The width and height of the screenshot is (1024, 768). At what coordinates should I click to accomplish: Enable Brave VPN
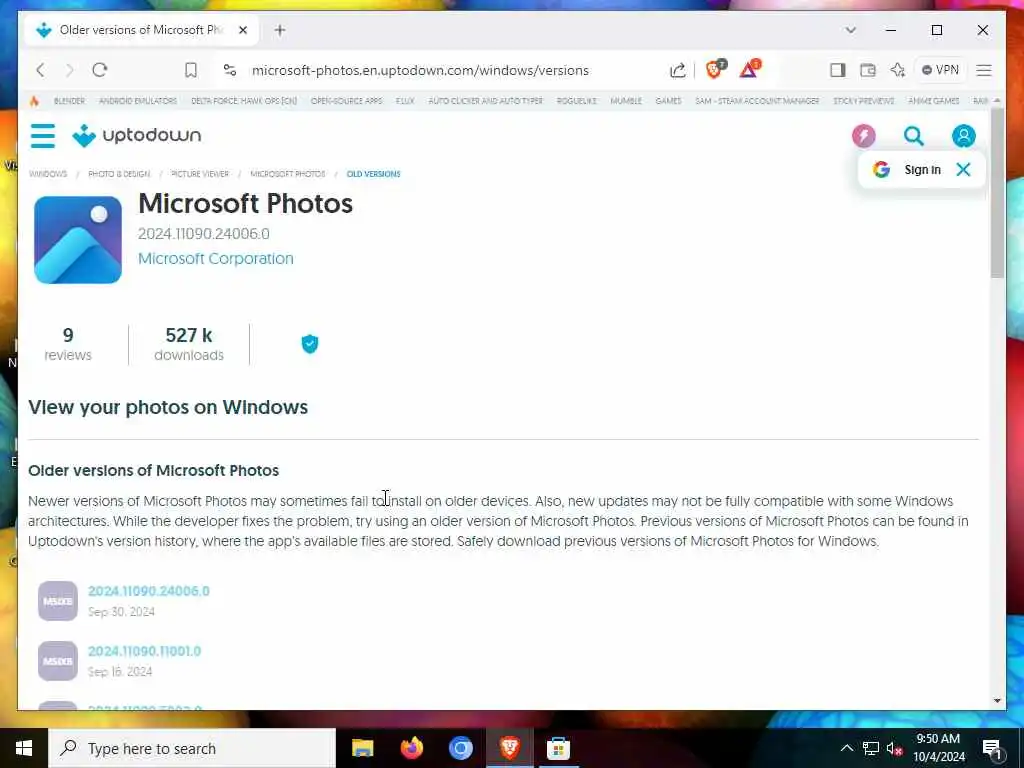click(x=940, y=70)
